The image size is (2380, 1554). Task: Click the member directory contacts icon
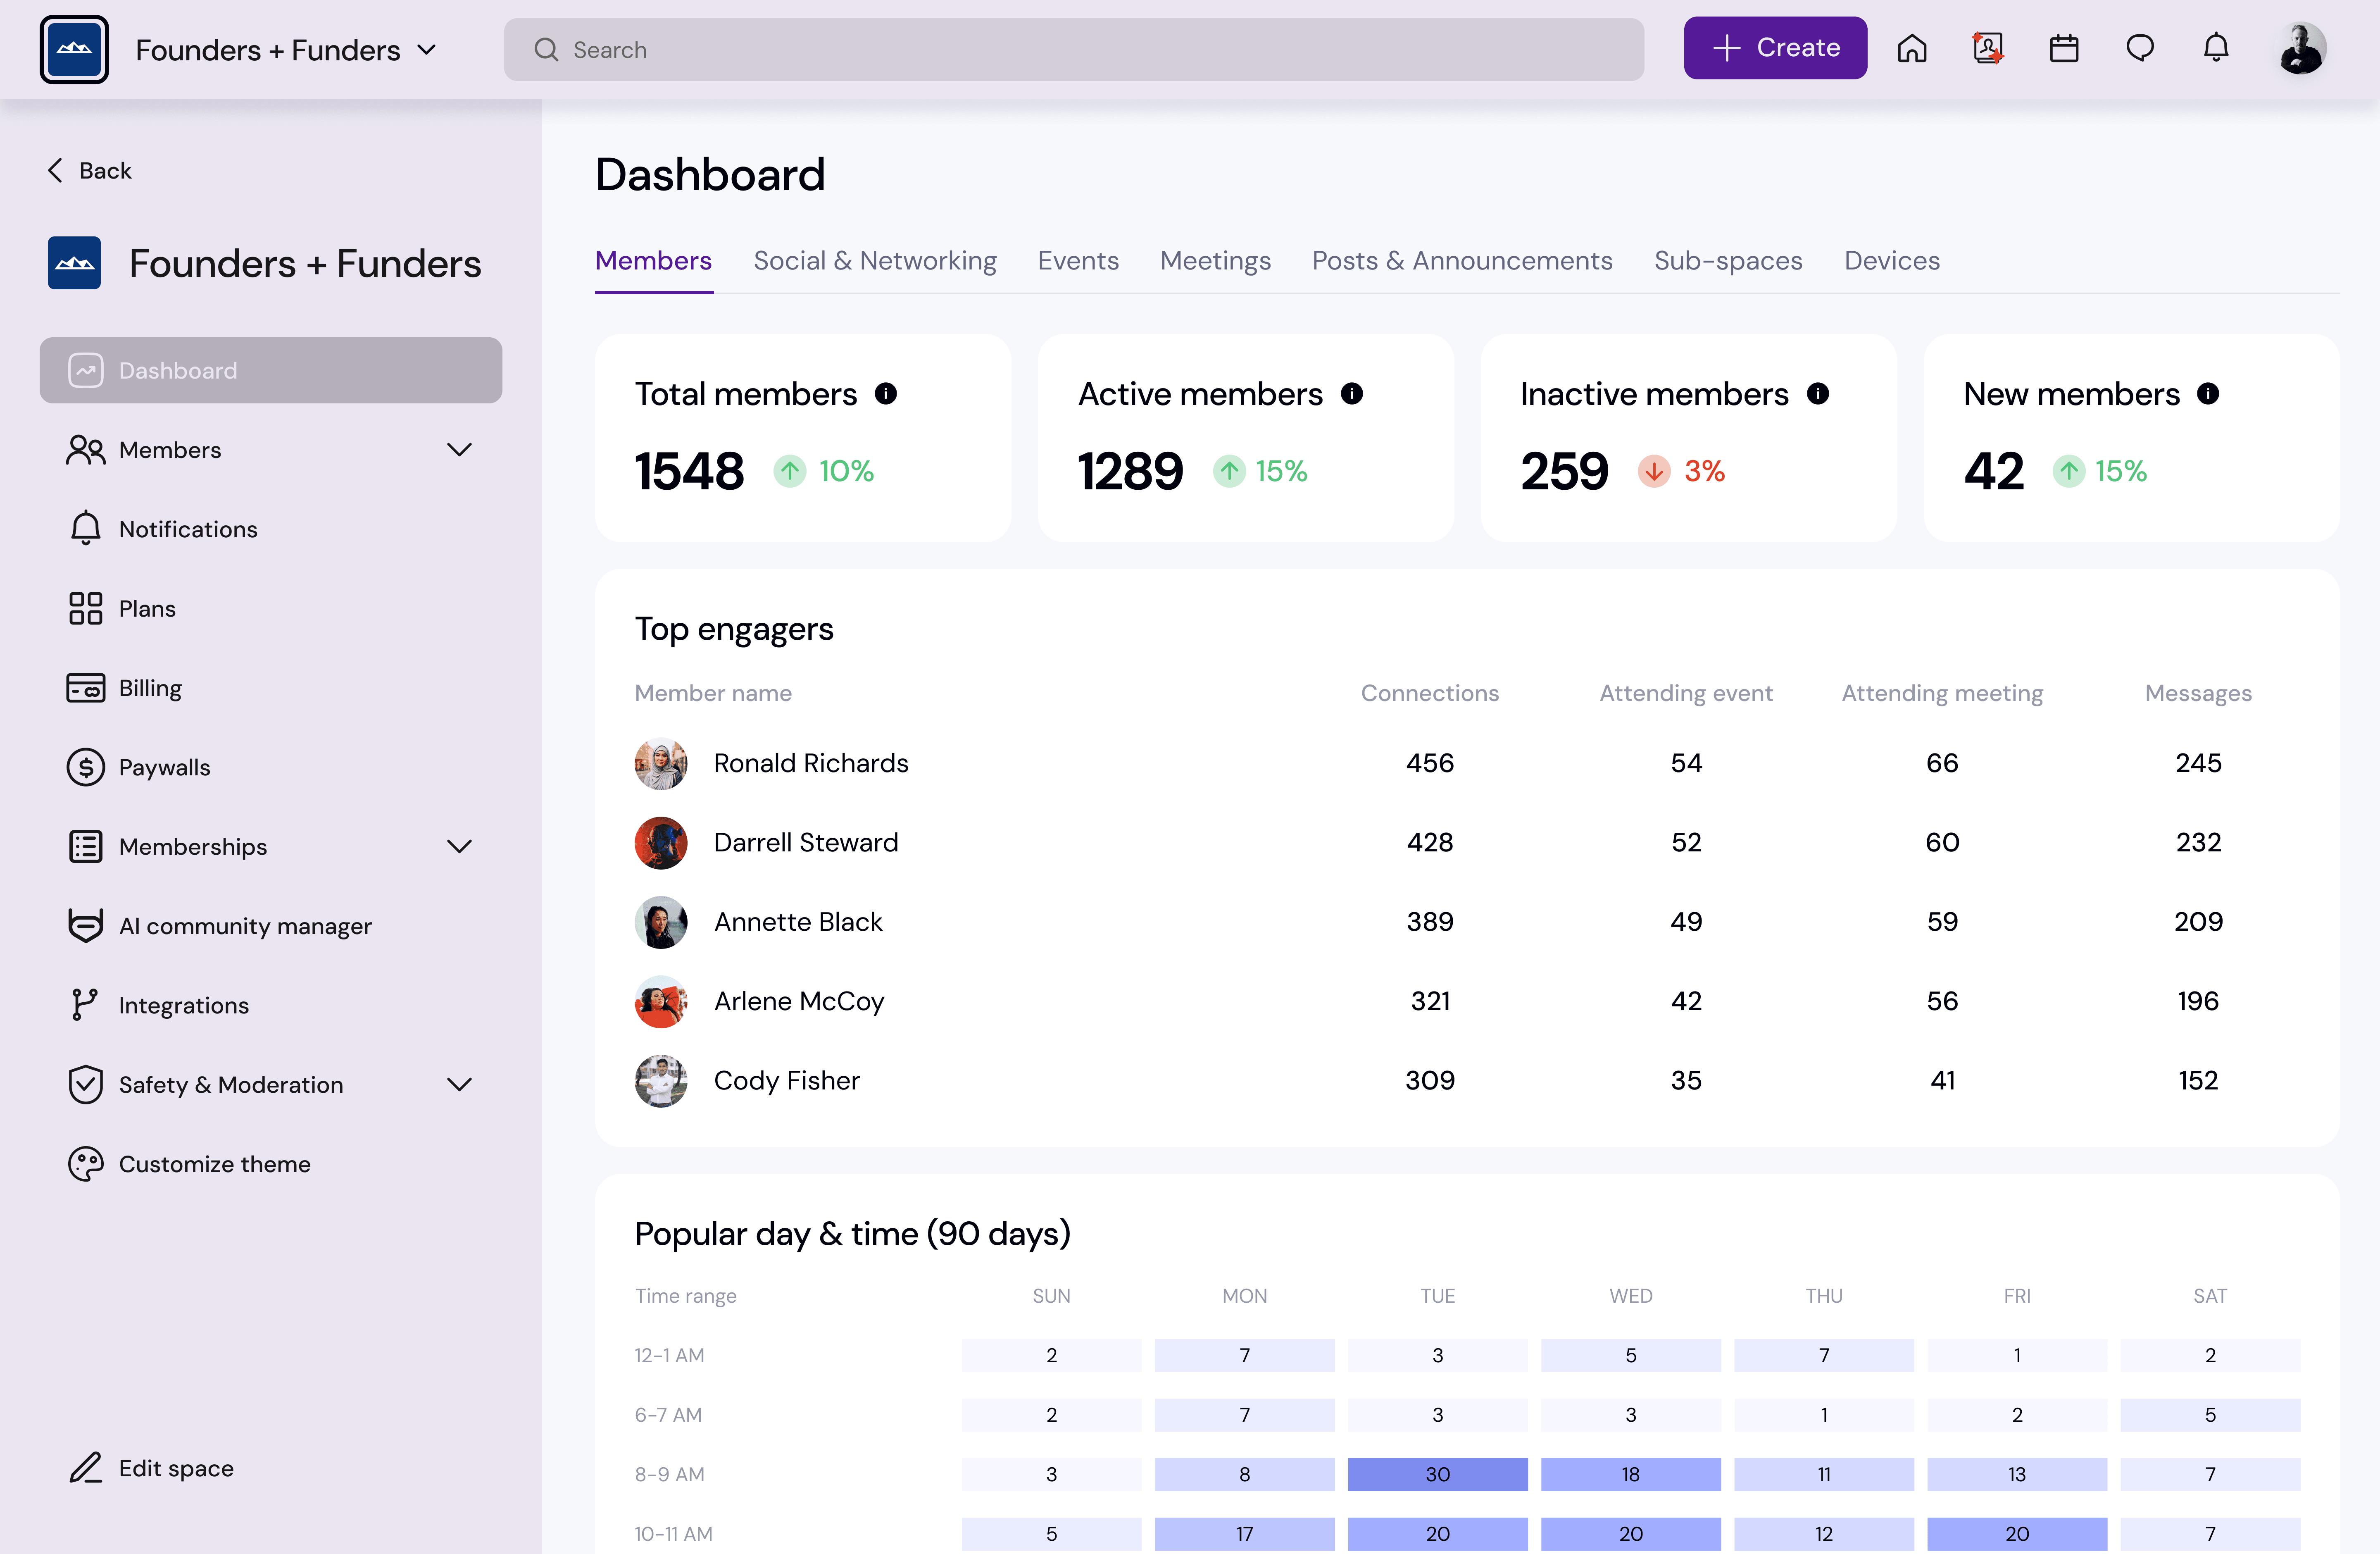[1987, 48]
